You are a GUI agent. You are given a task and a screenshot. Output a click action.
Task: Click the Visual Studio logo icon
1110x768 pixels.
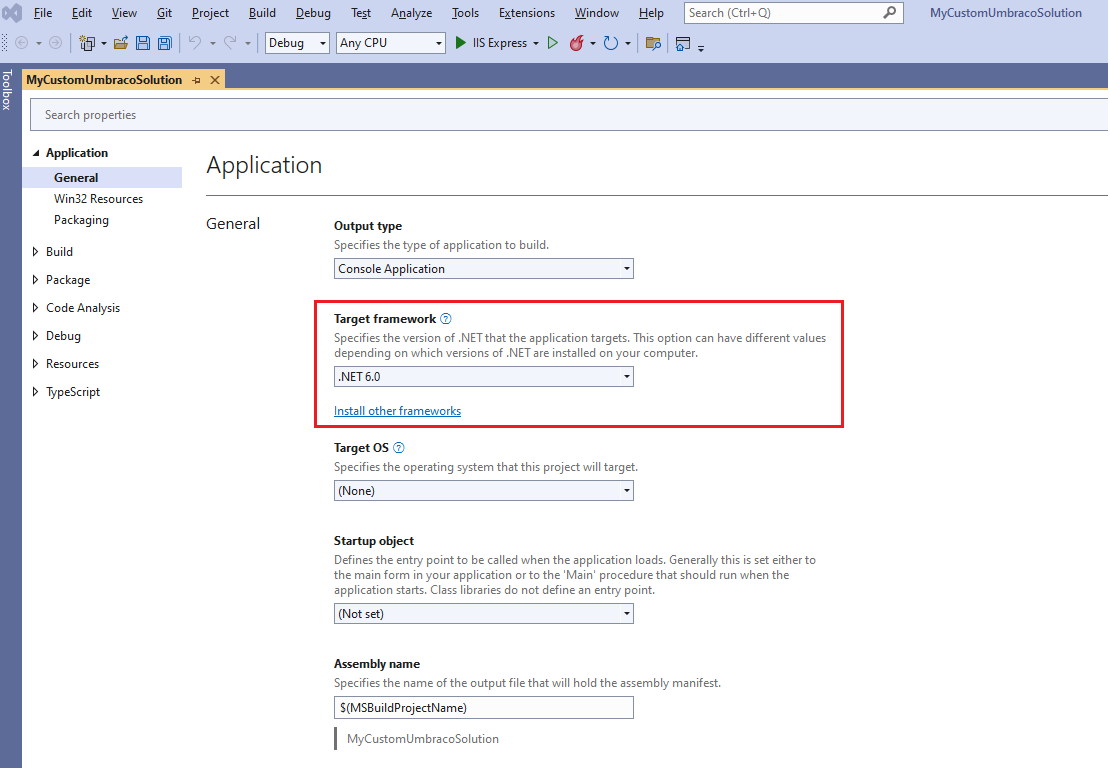point(12,13)
